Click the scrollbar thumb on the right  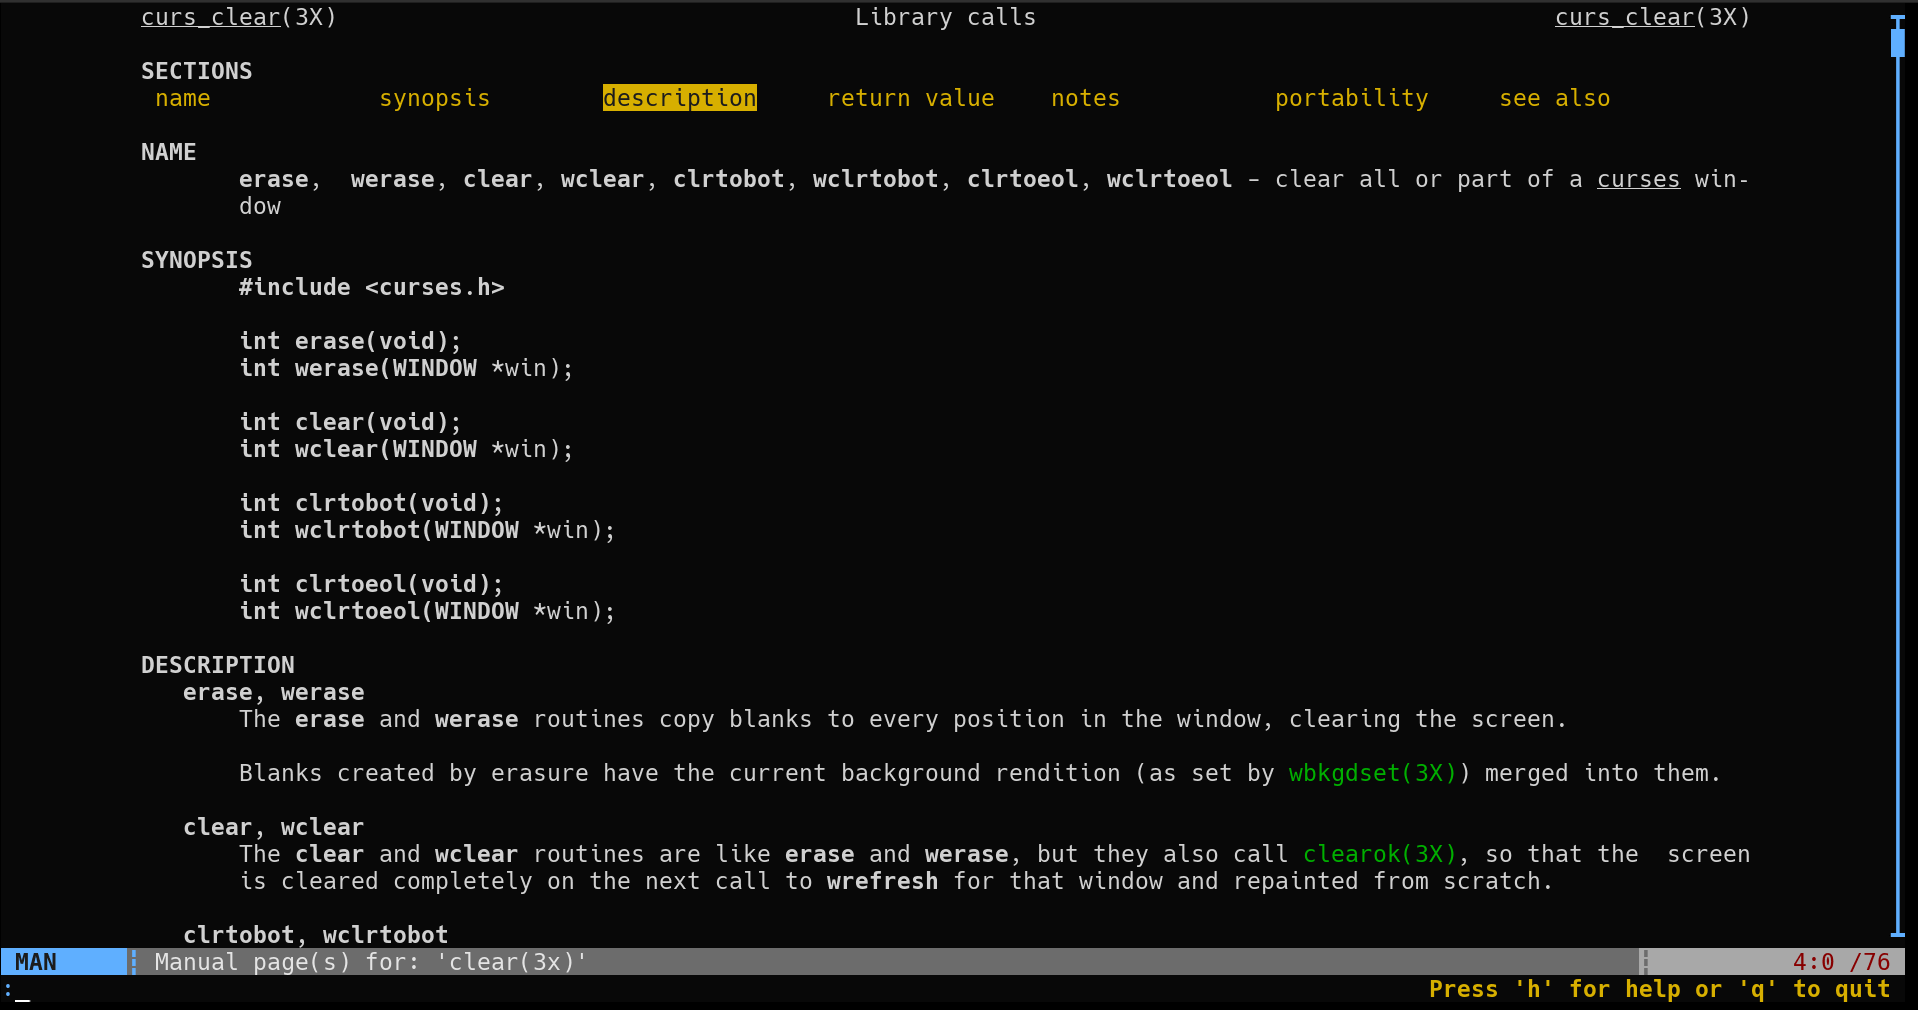pyautogui.click(x=1899, y=41)
